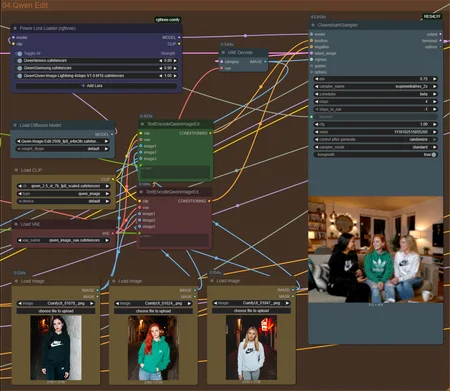Open the vae_name dropdown in Load VAE

(x=64, y=240)
